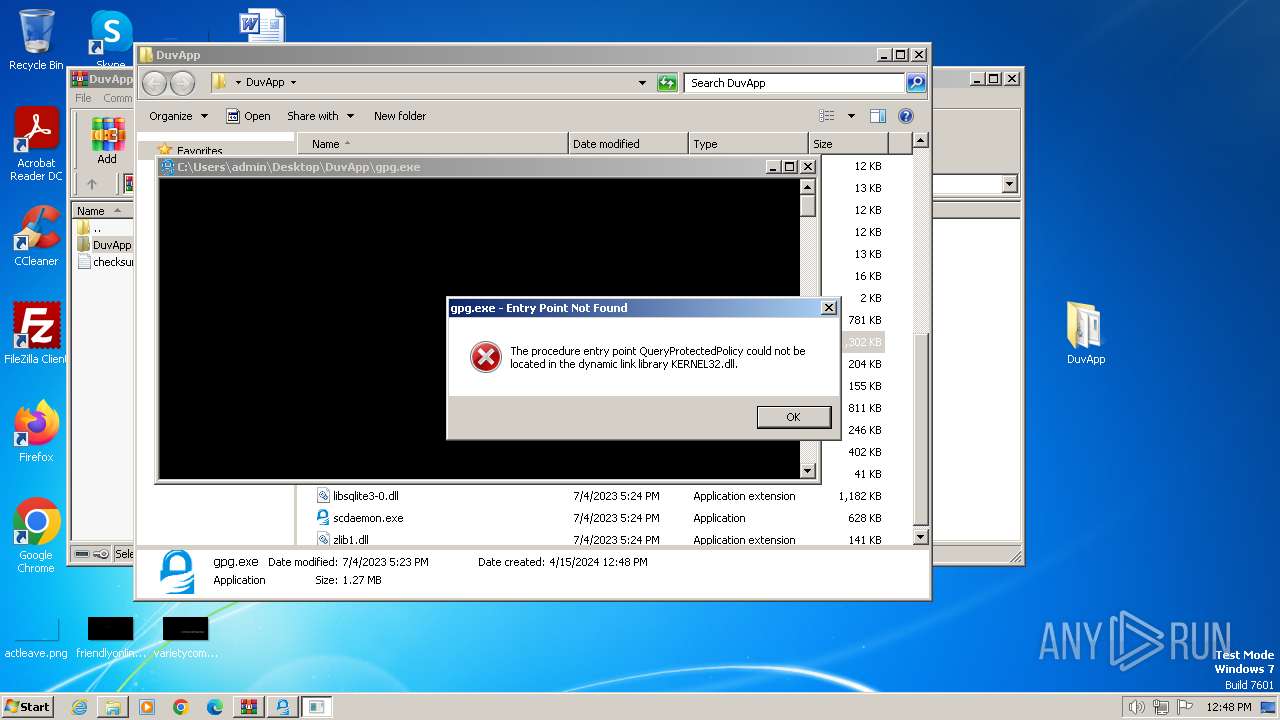
Task: Open Explorer help icon
Action: pos(906,116)
